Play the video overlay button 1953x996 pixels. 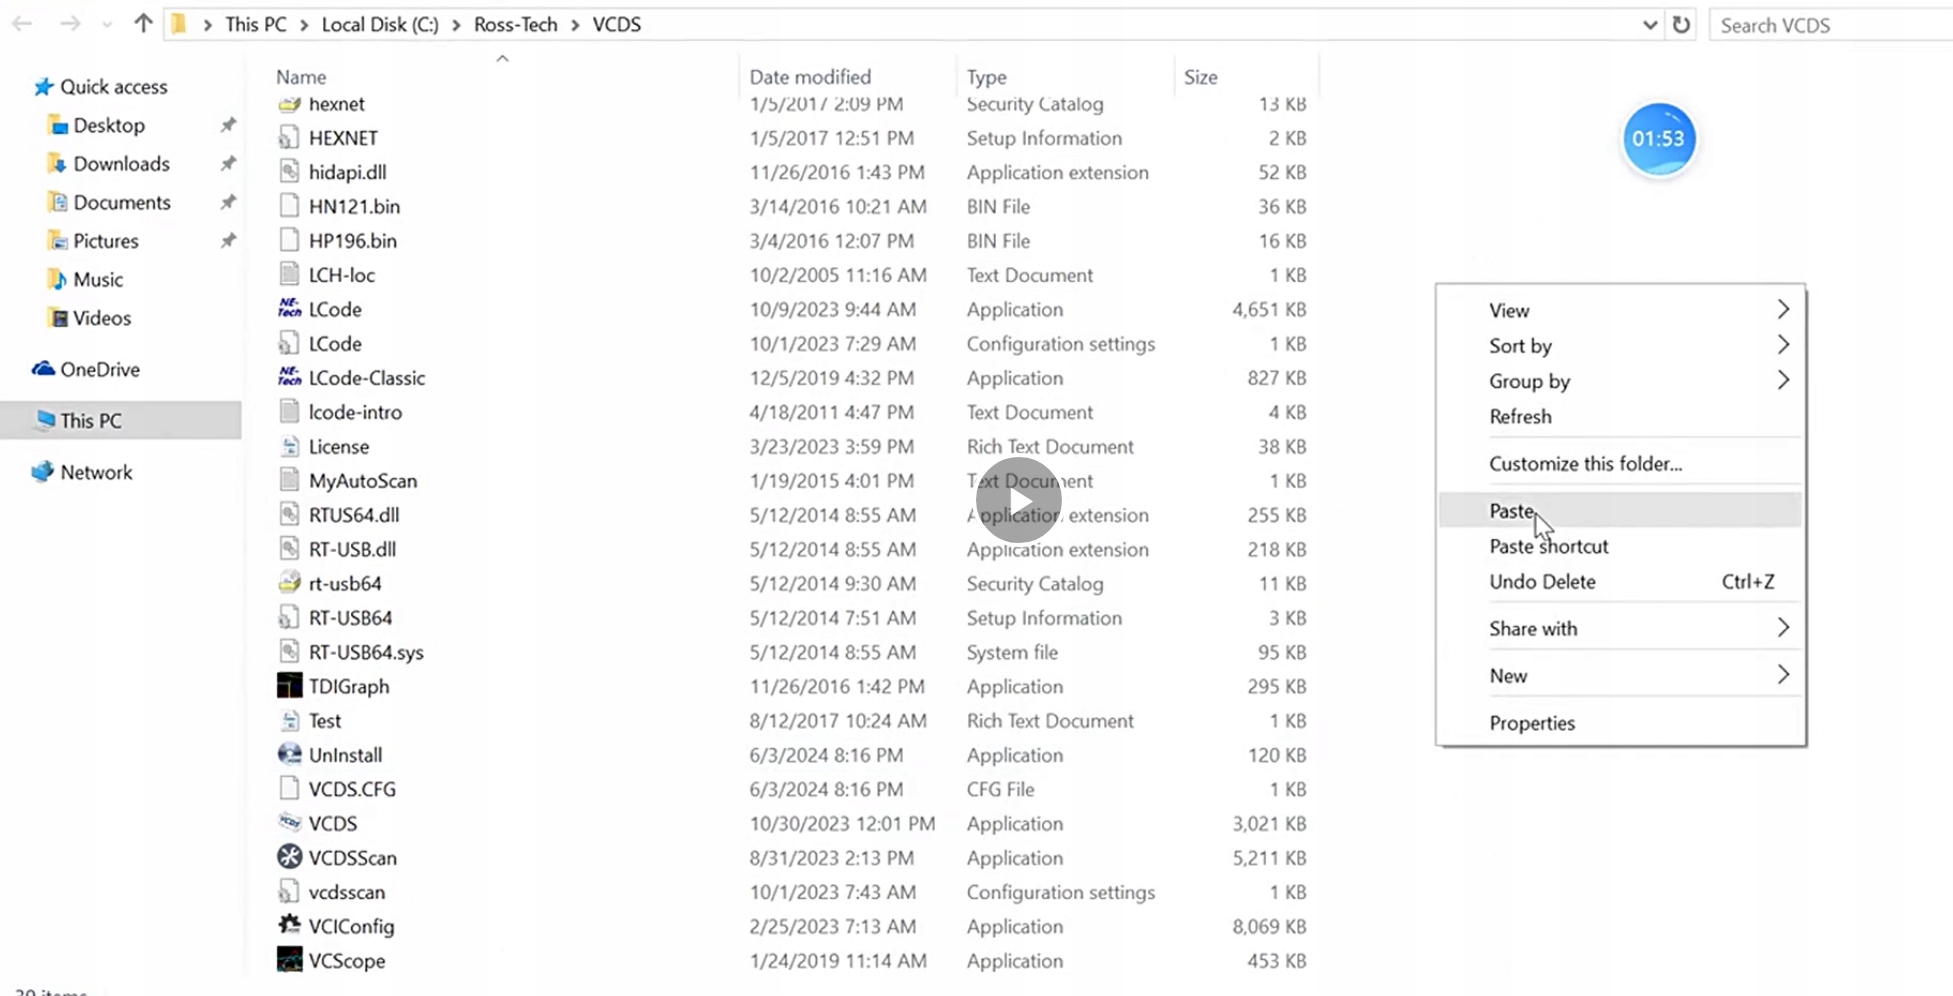click(x=1018, y=500)
